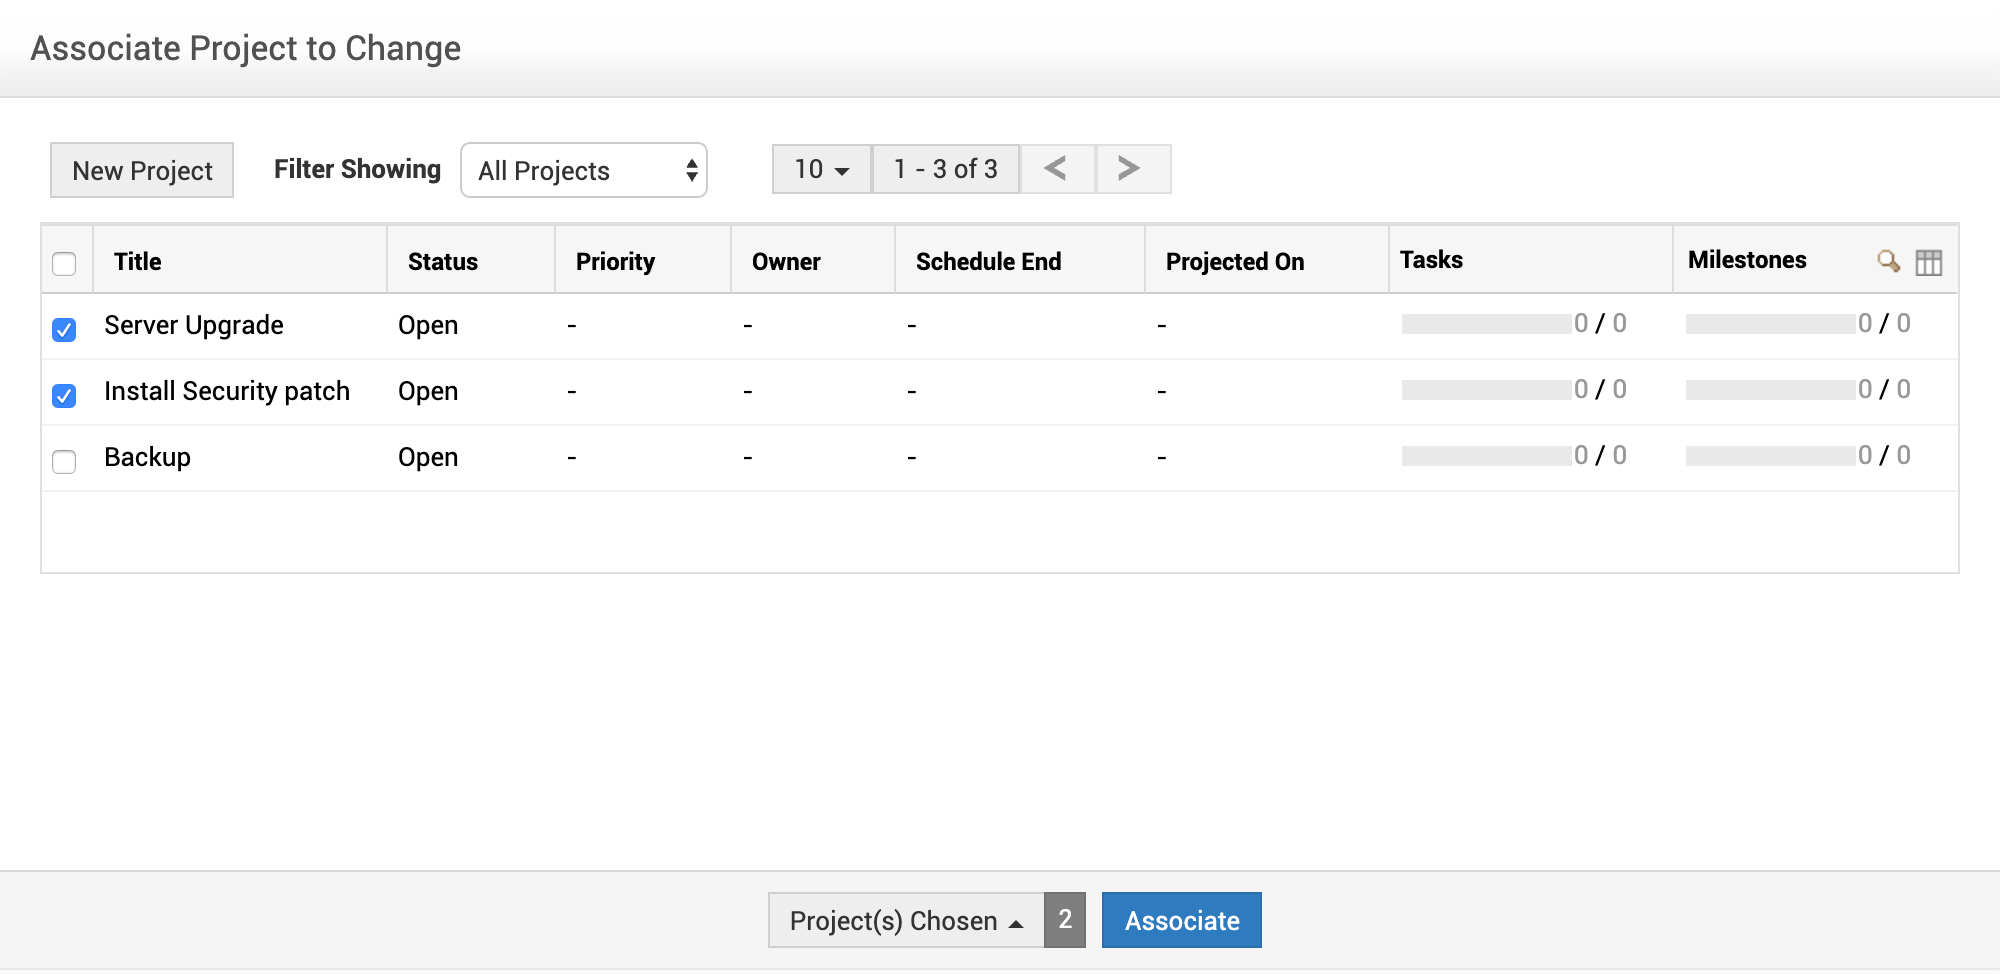Click the Server Upgrade tasks progress bar

1486,324
